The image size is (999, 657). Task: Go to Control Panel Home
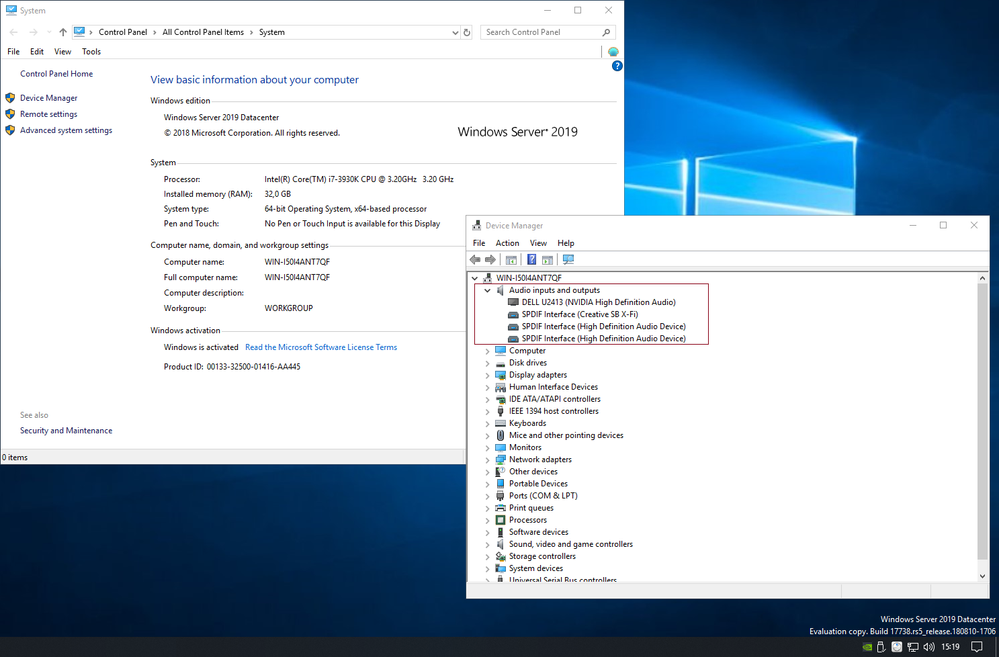coord(56,74)
